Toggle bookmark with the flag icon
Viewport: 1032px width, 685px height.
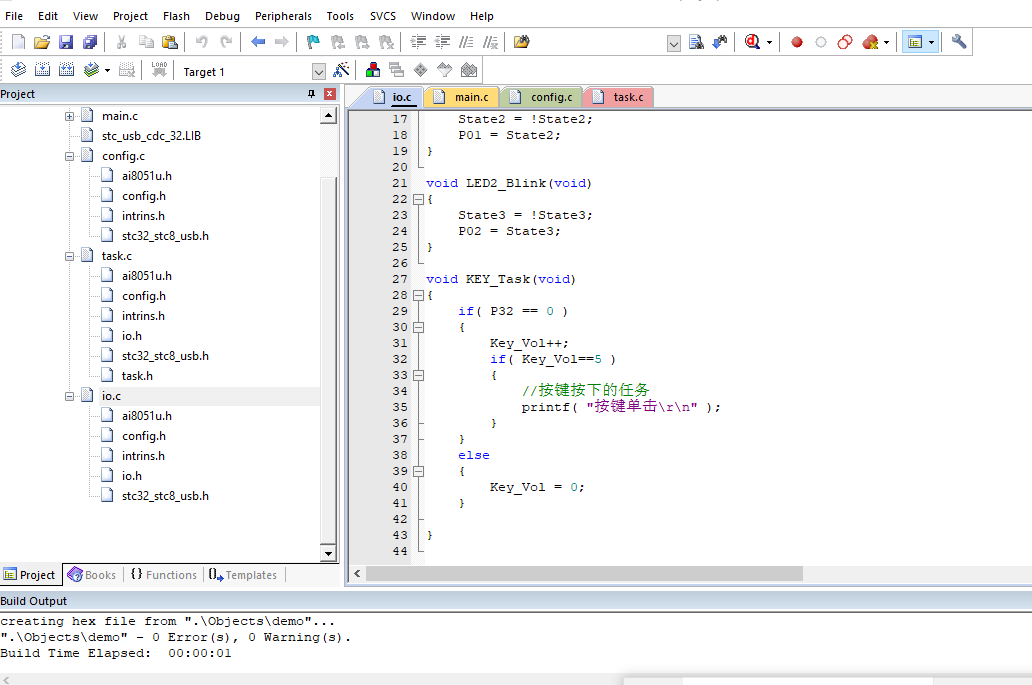click(x=313, y=42)
